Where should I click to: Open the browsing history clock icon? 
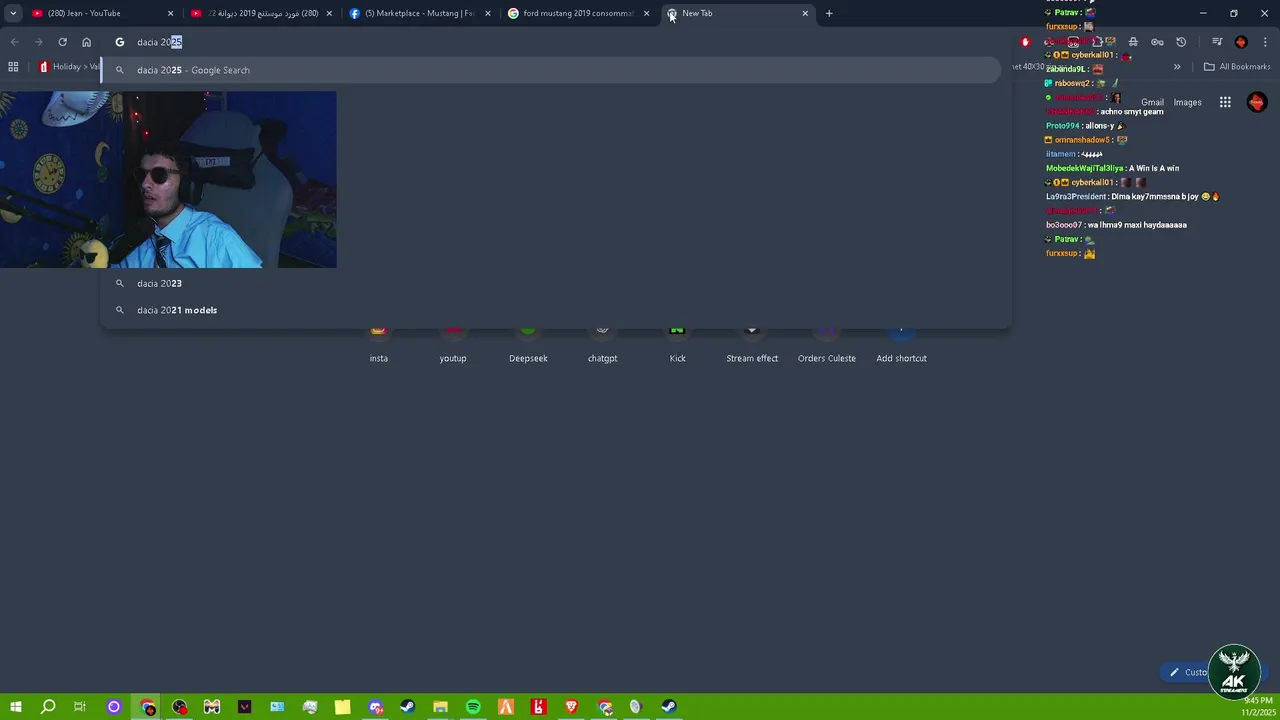click(x=1181, y=42)
